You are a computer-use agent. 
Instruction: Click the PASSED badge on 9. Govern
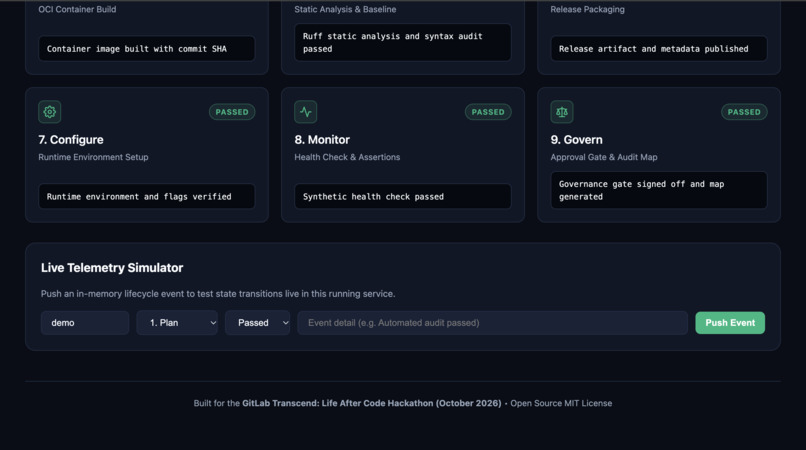(744, 112)
